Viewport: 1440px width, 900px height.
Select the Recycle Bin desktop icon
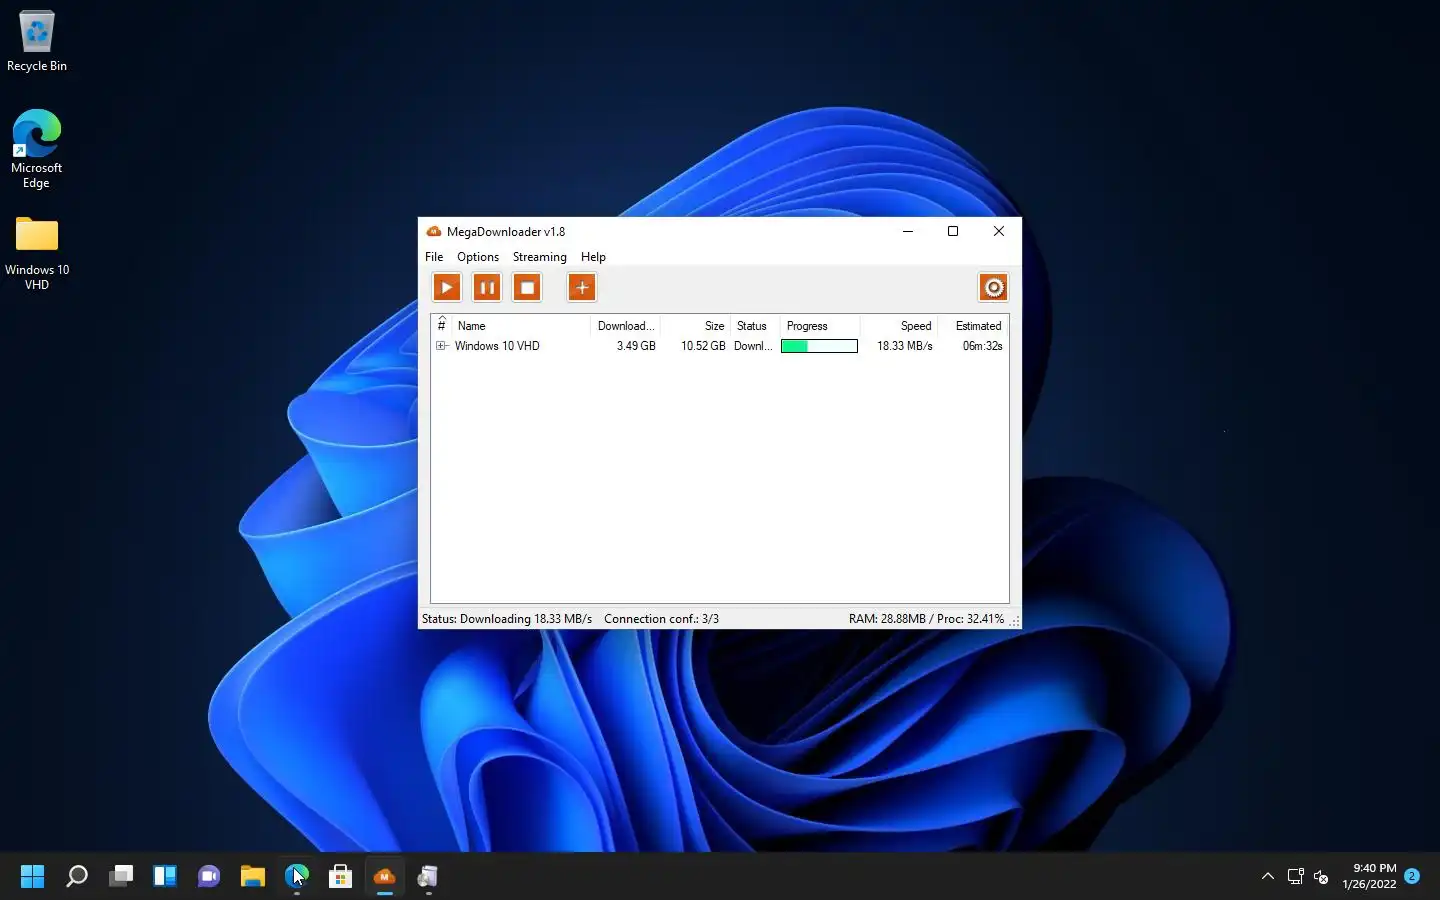point(37,41)
